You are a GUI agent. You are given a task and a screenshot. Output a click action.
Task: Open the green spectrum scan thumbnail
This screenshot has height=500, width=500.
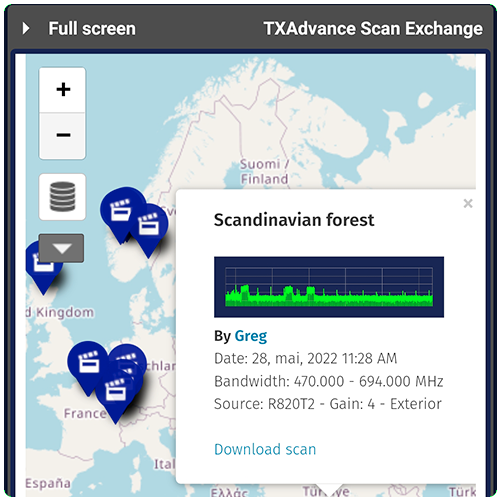tap(329, 287)
